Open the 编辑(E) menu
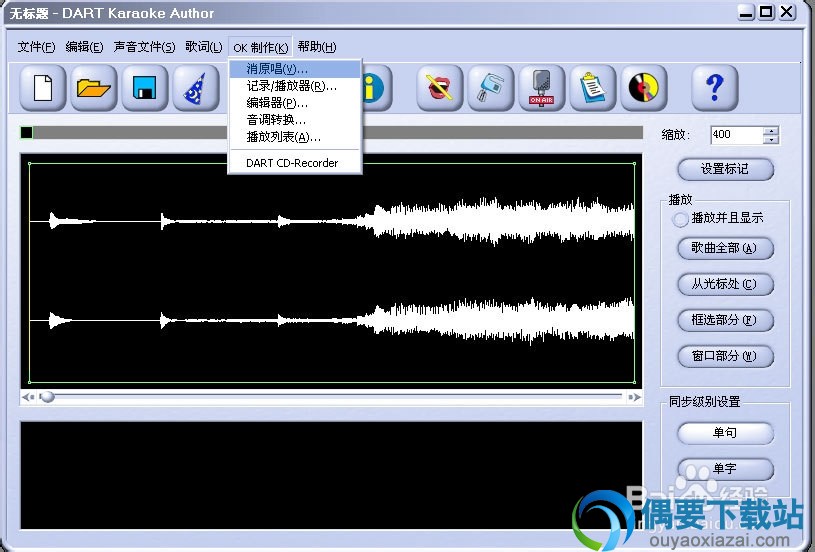 click(x=84, y=47)
